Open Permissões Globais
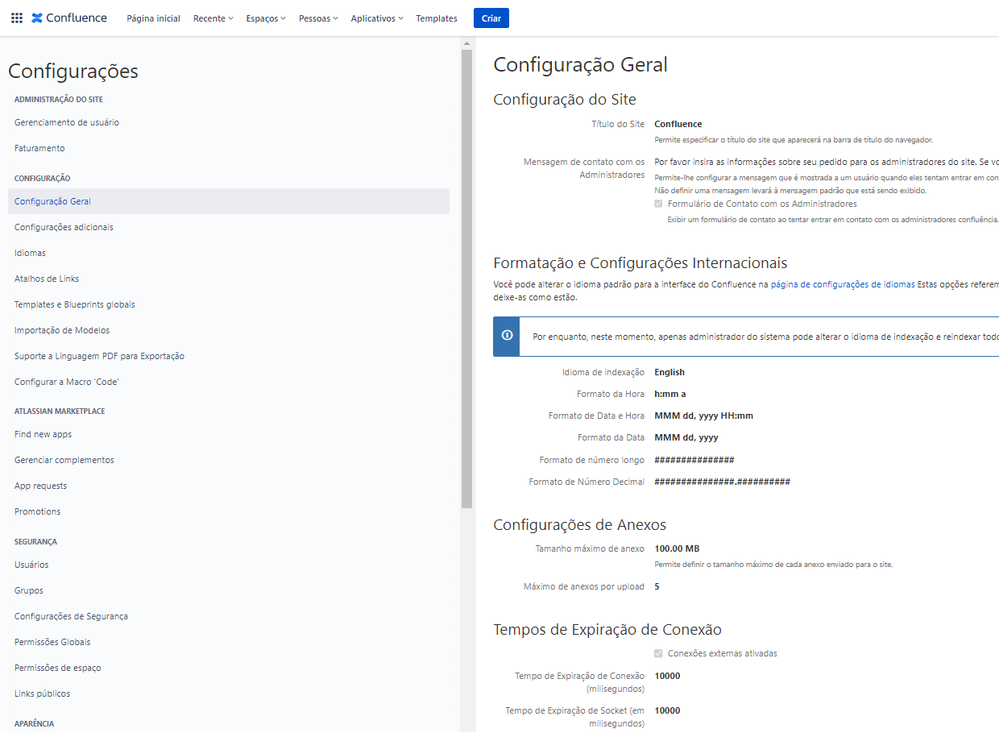Image resolution: width=999 pixels, height=732 pixels. 52,642
